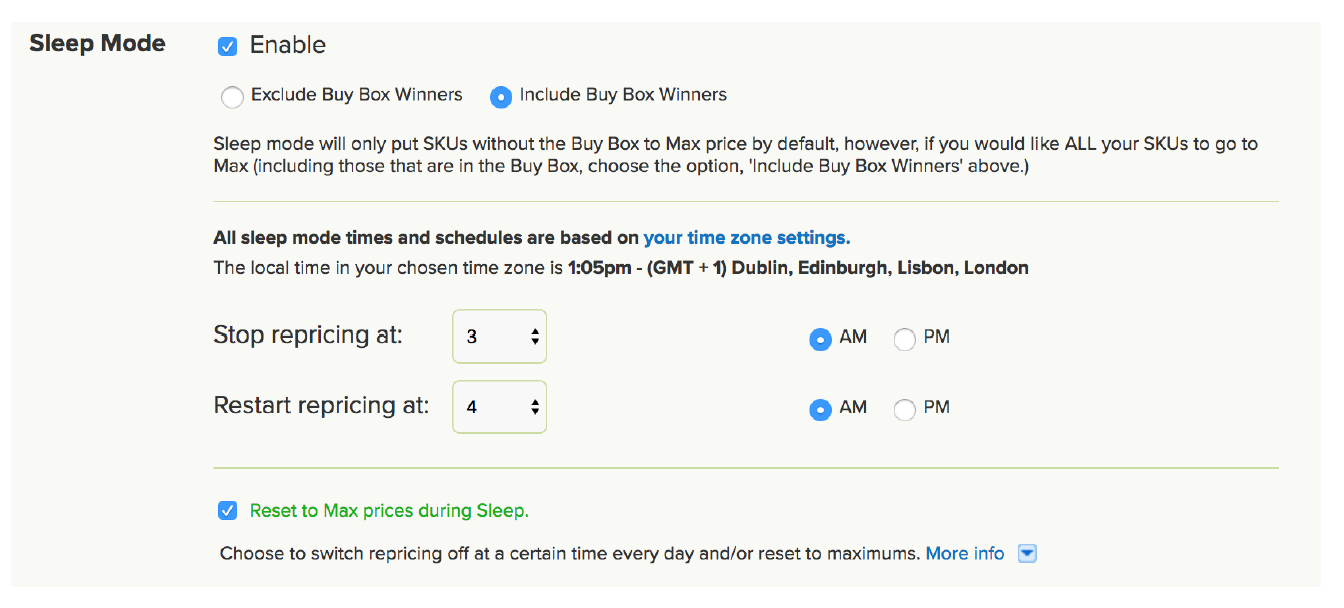Click the green 'Reset to Max prices during Sleep' text
The width and height of the screenshot is (1344, 608).
tap(389, 511)
